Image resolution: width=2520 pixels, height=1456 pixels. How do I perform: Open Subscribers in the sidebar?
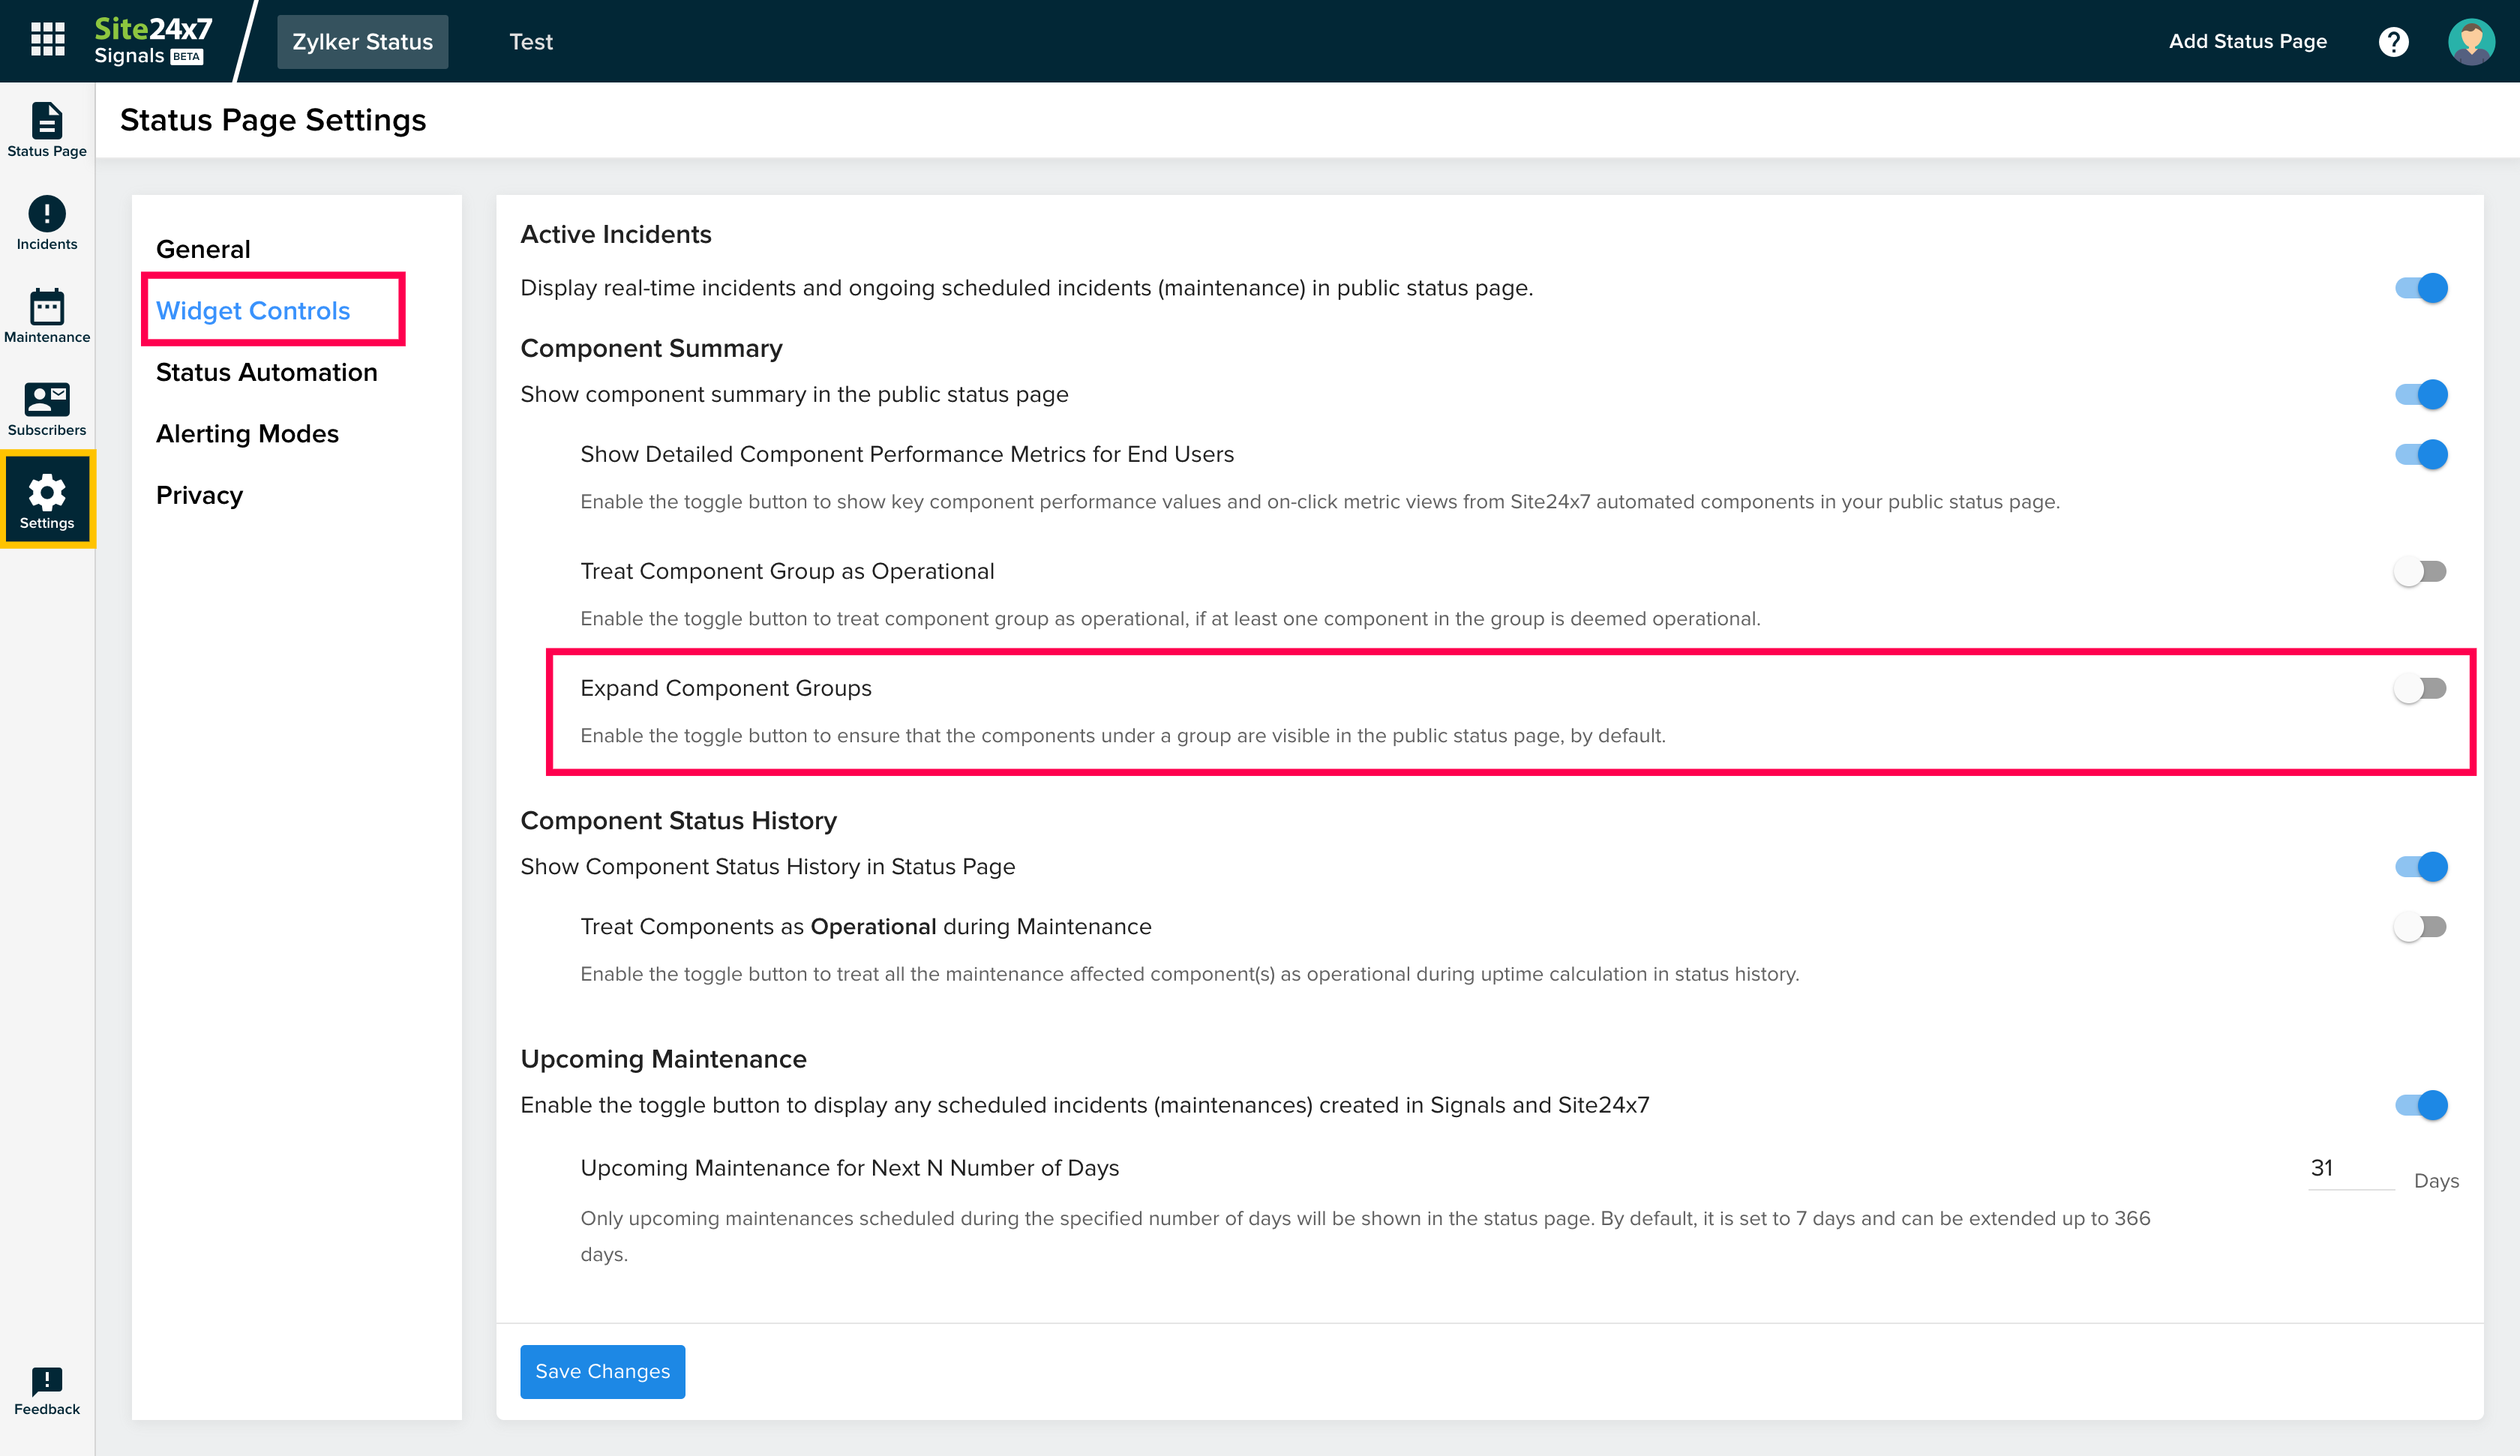[x=47, y=408]
